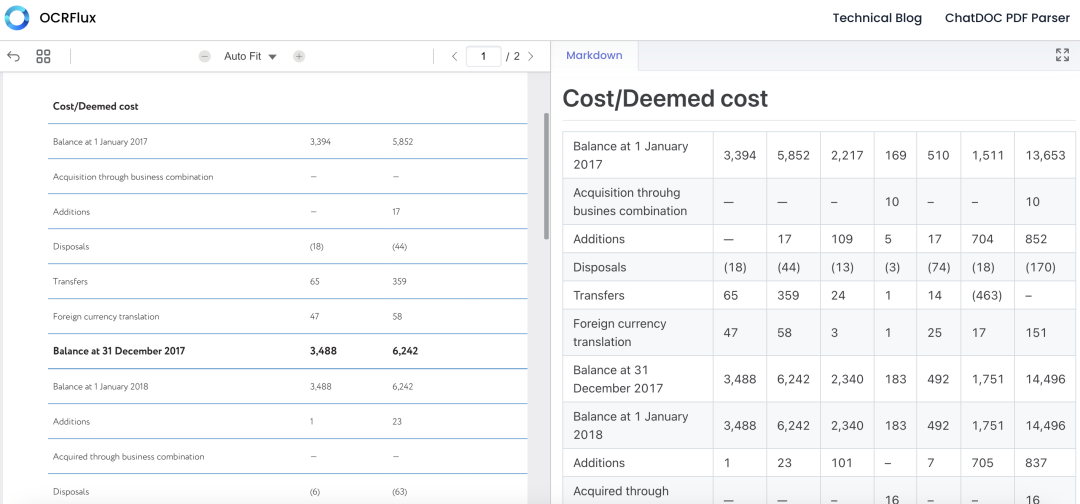Click the 'Additions' row label under Balance at 1 January 2017 in PDF
The height and width of the screenshot is (504, 1080).
(71, 212)
